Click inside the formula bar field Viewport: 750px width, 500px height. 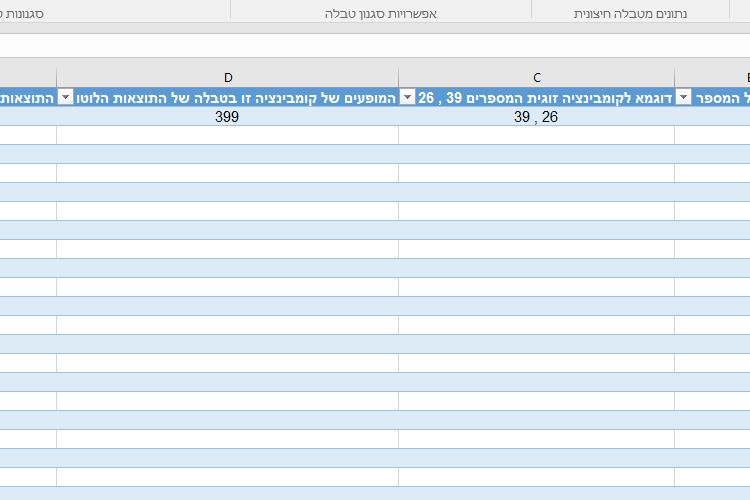(375, 46)
